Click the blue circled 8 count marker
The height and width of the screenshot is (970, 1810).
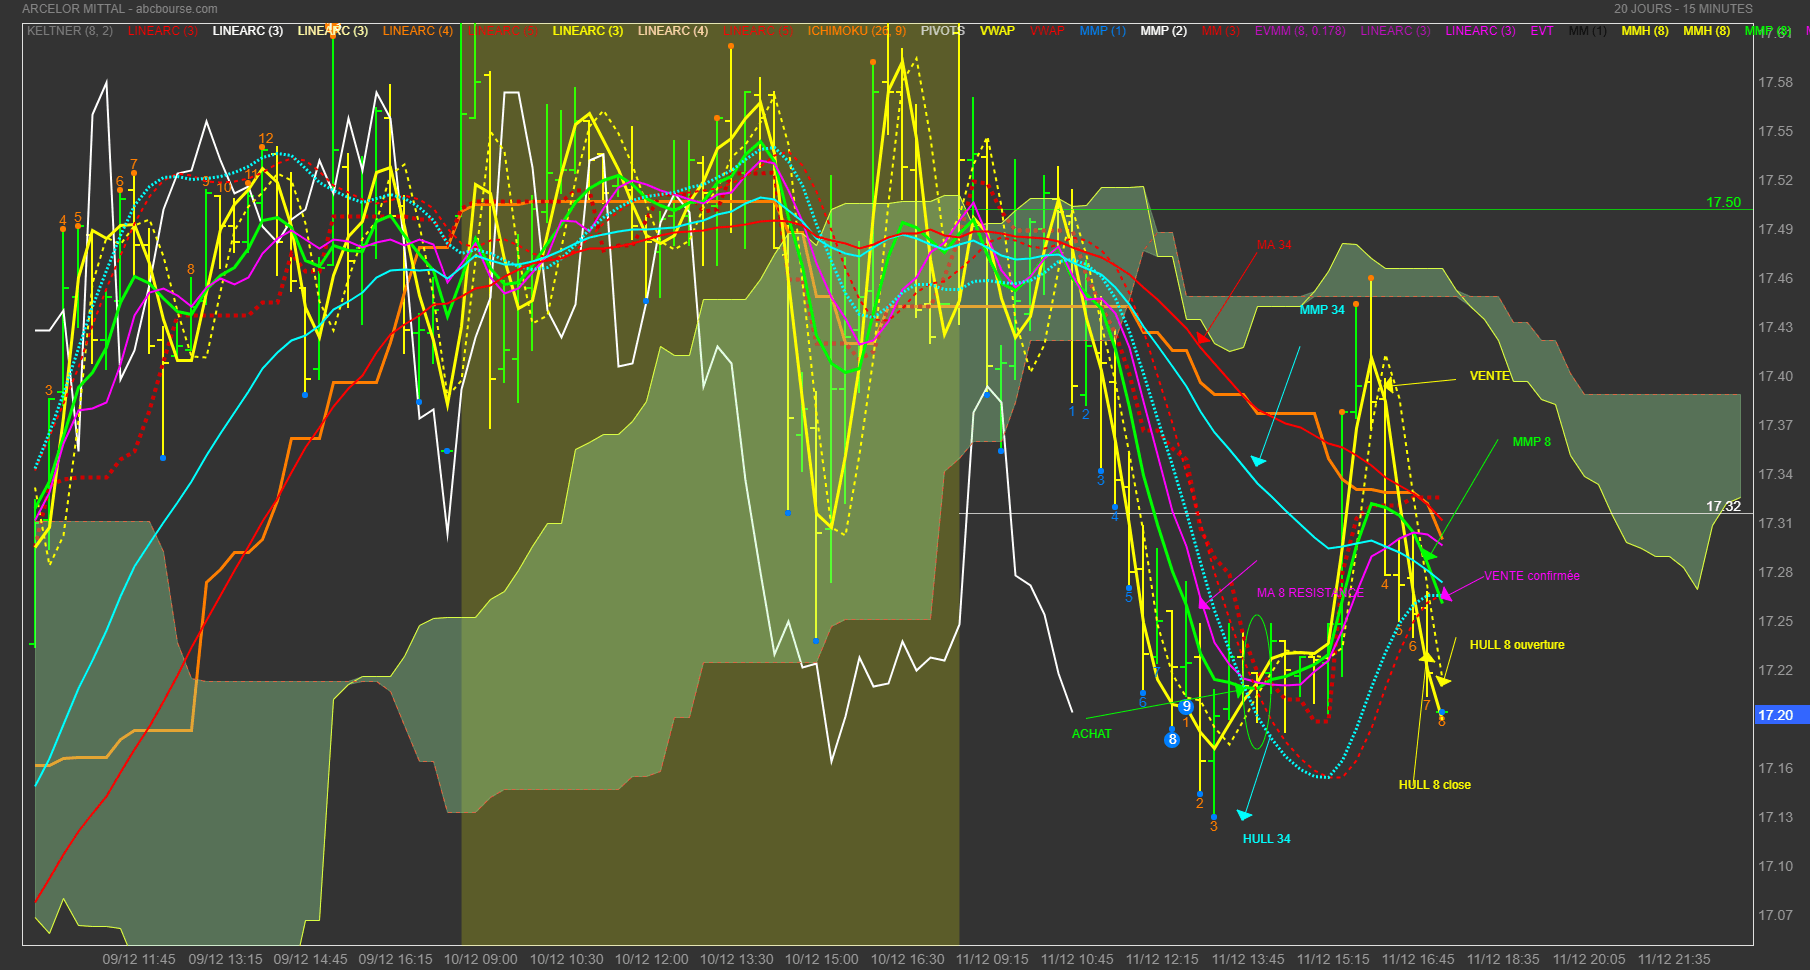pos(1172,740)
